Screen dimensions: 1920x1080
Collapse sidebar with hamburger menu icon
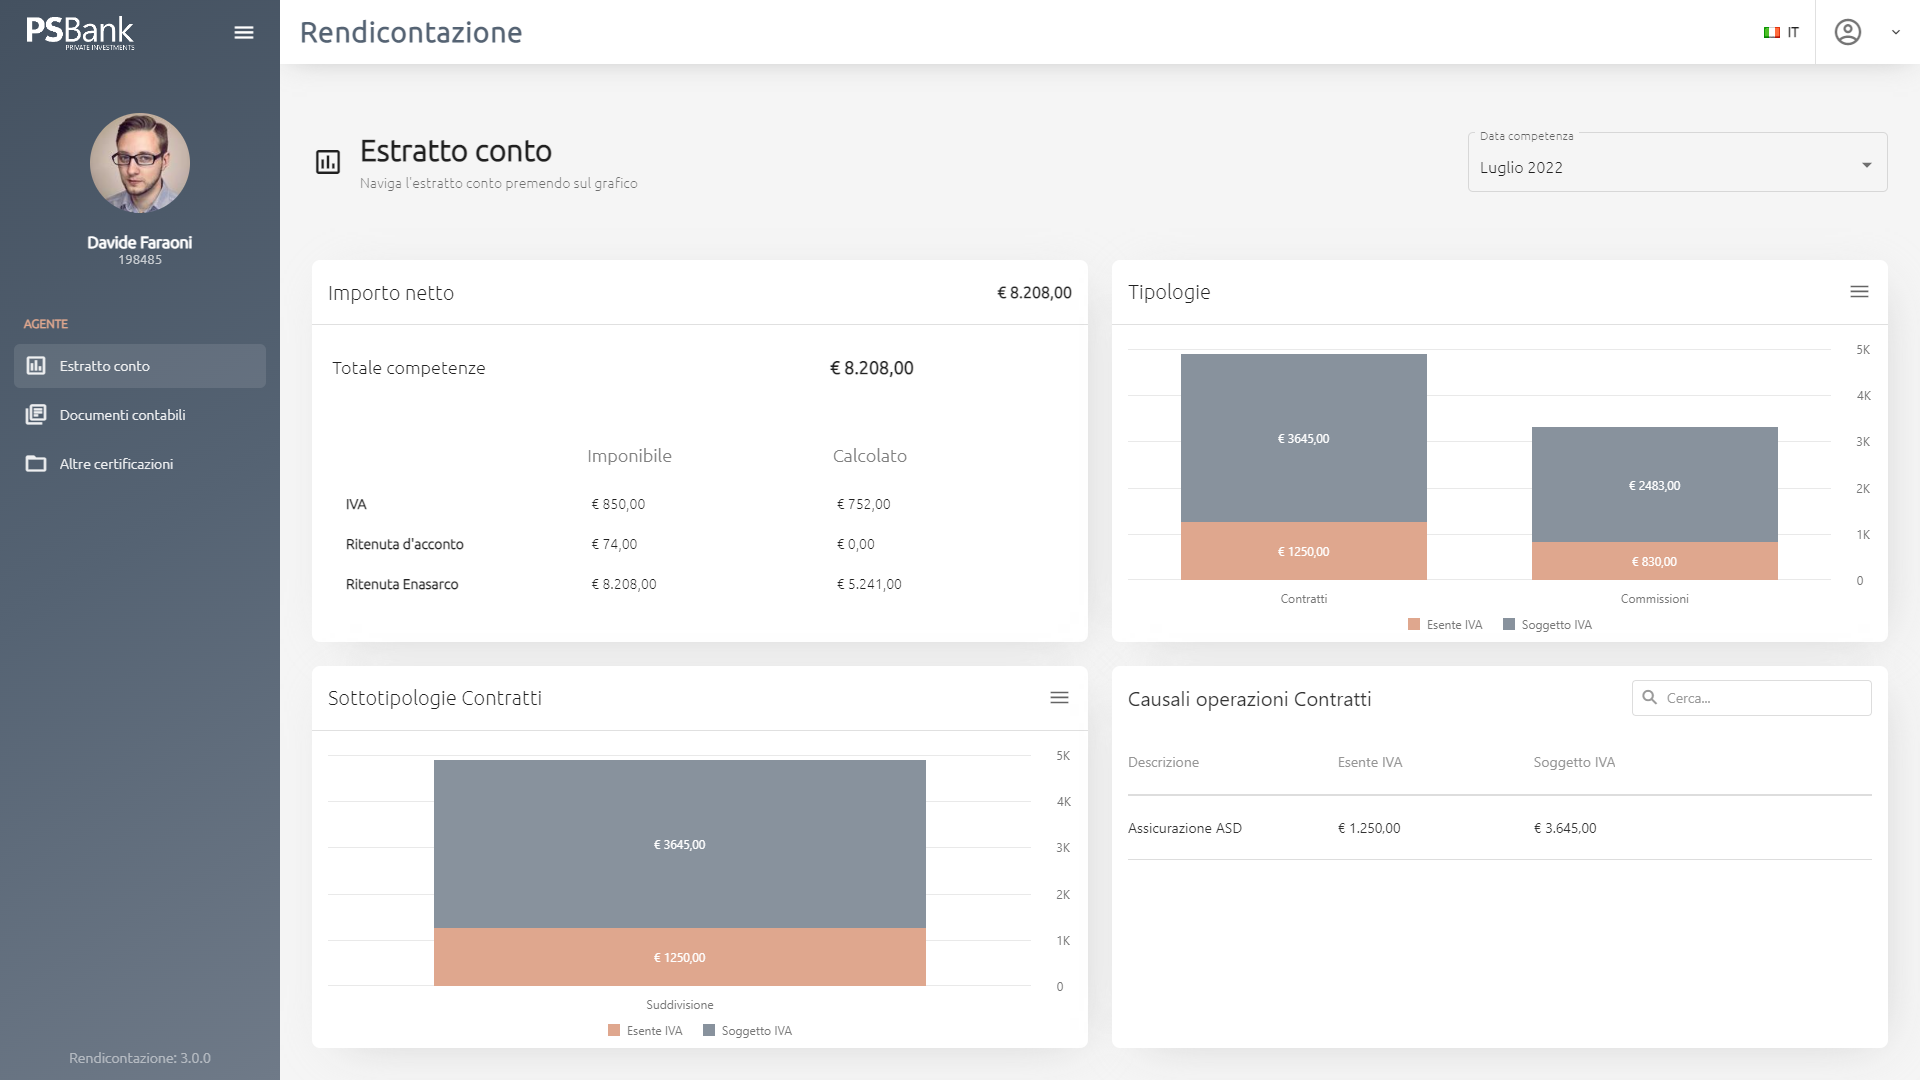point(244,33)
